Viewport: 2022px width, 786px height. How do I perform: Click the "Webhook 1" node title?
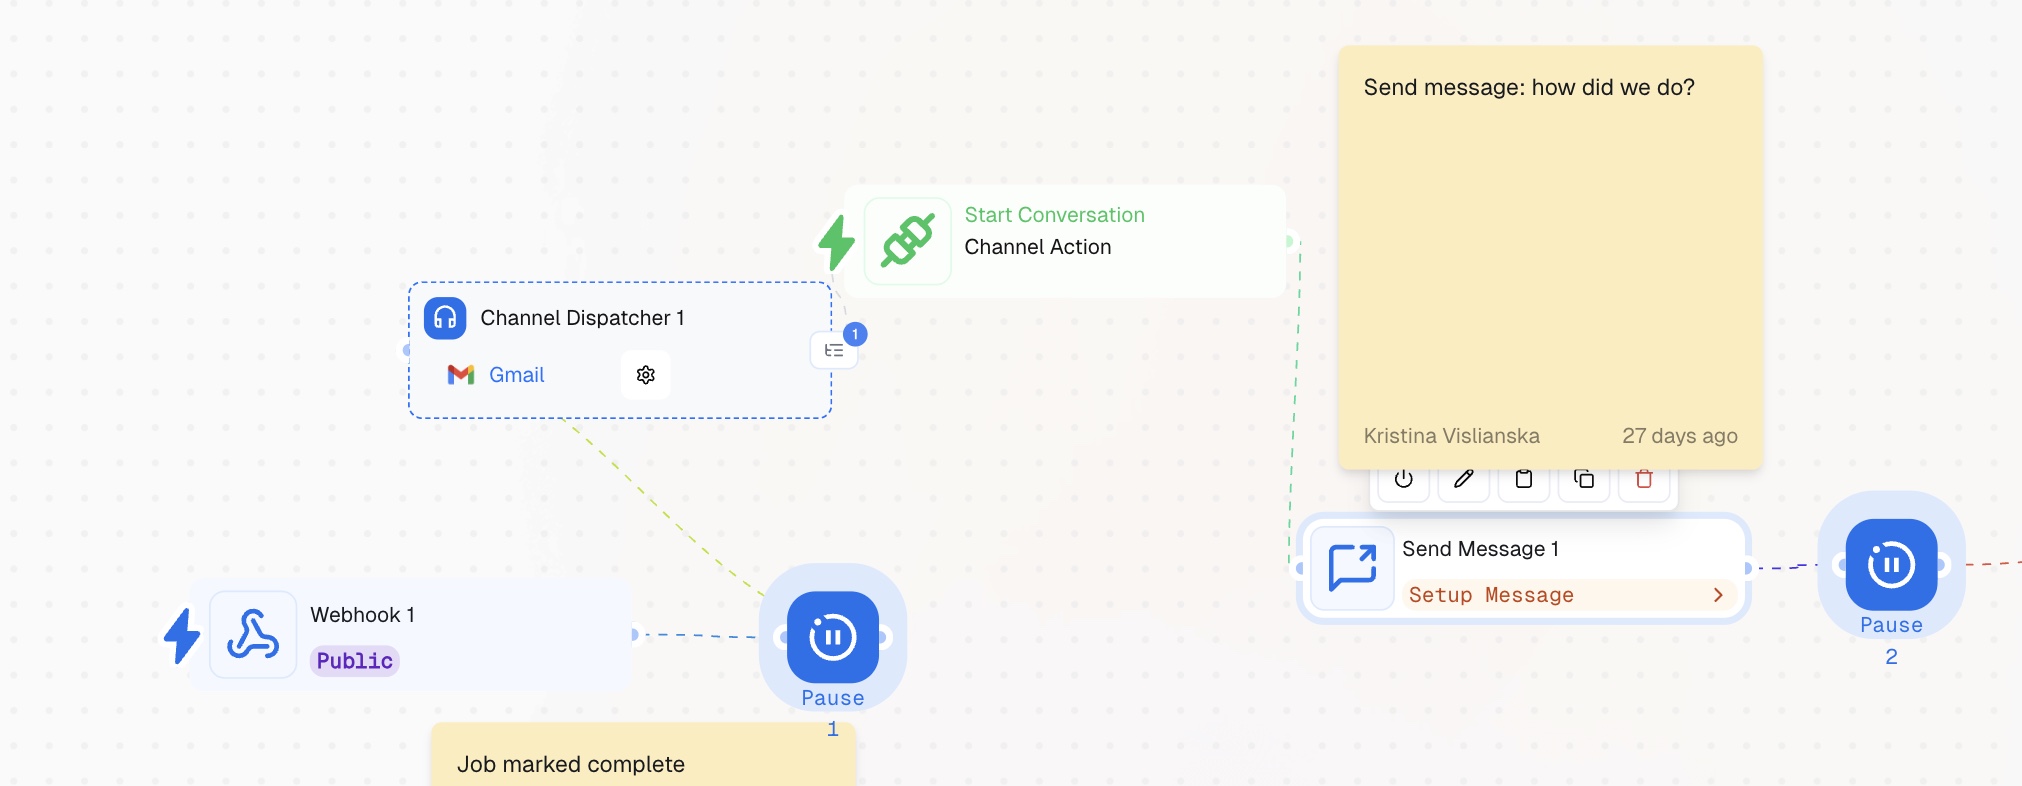click(x=363, y=615)
